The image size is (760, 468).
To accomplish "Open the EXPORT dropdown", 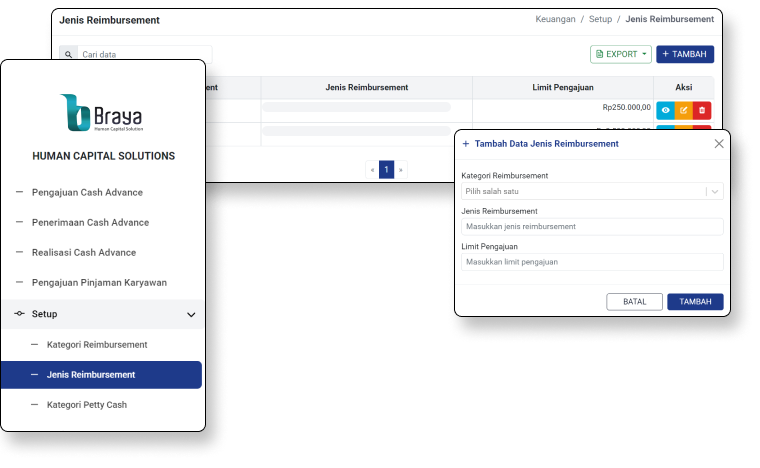I will (621, 54).
